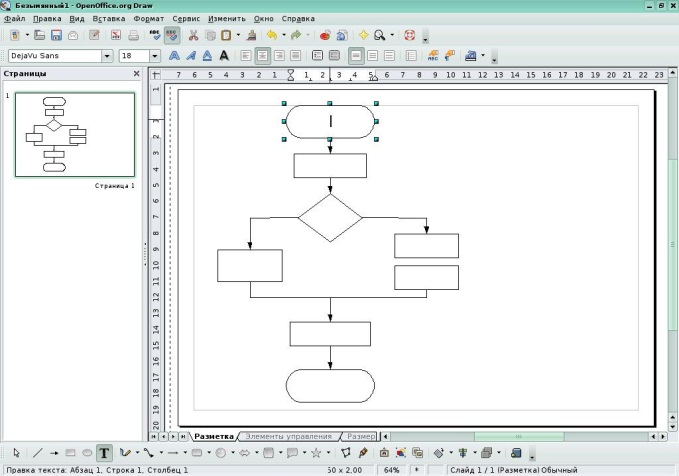Select the Страница 1 thumbnail
The width and height of the screenshot is (679, 476).
(75, 135)
